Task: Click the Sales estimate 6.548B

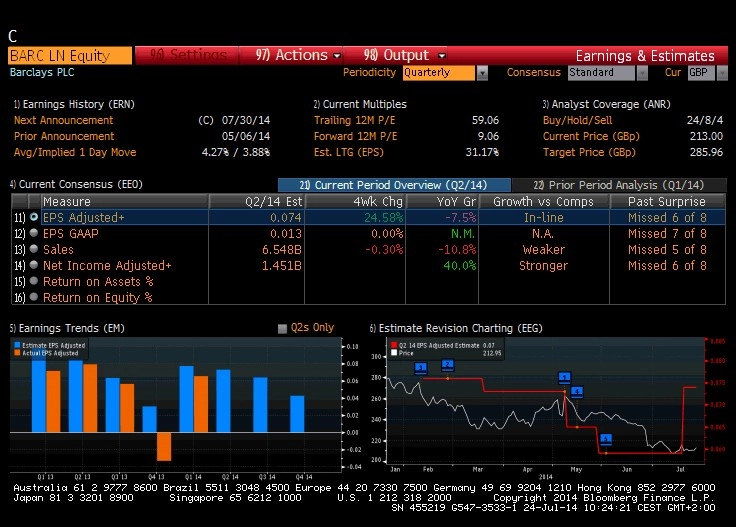Action: click(282, 249)
